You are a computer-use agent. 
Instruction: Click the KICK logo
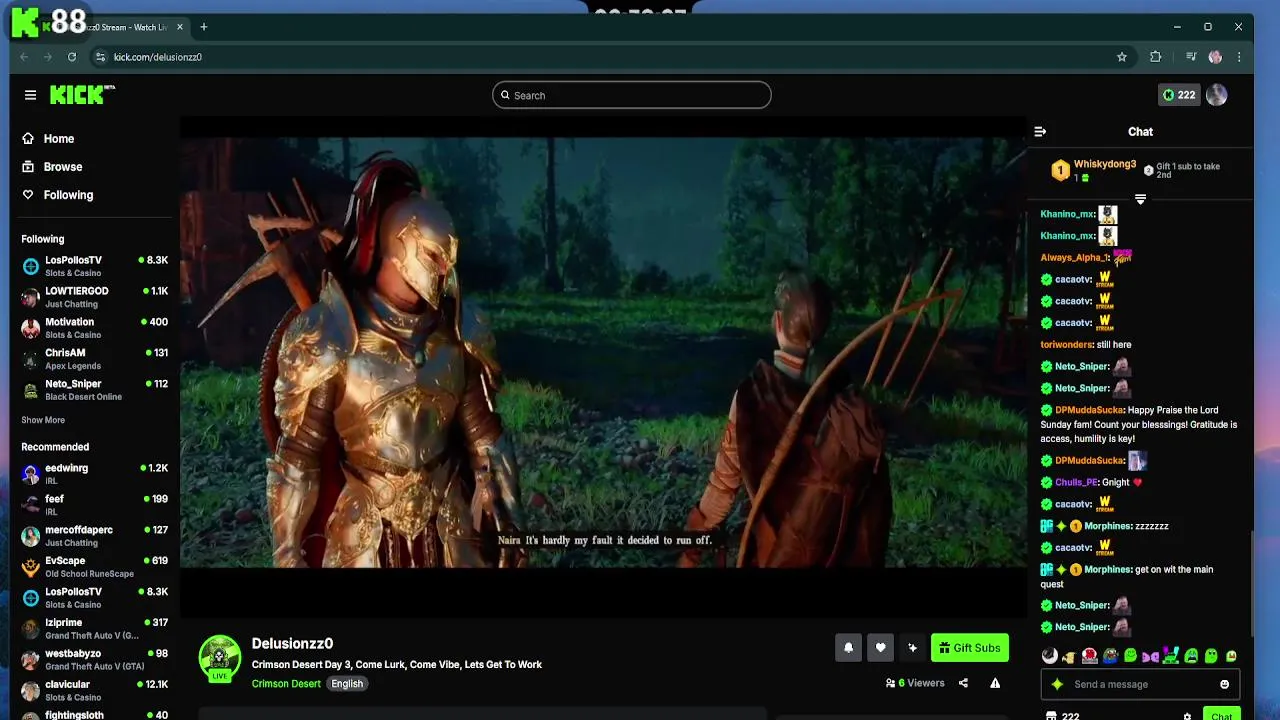pyautogui.click(x=82, y=95)
